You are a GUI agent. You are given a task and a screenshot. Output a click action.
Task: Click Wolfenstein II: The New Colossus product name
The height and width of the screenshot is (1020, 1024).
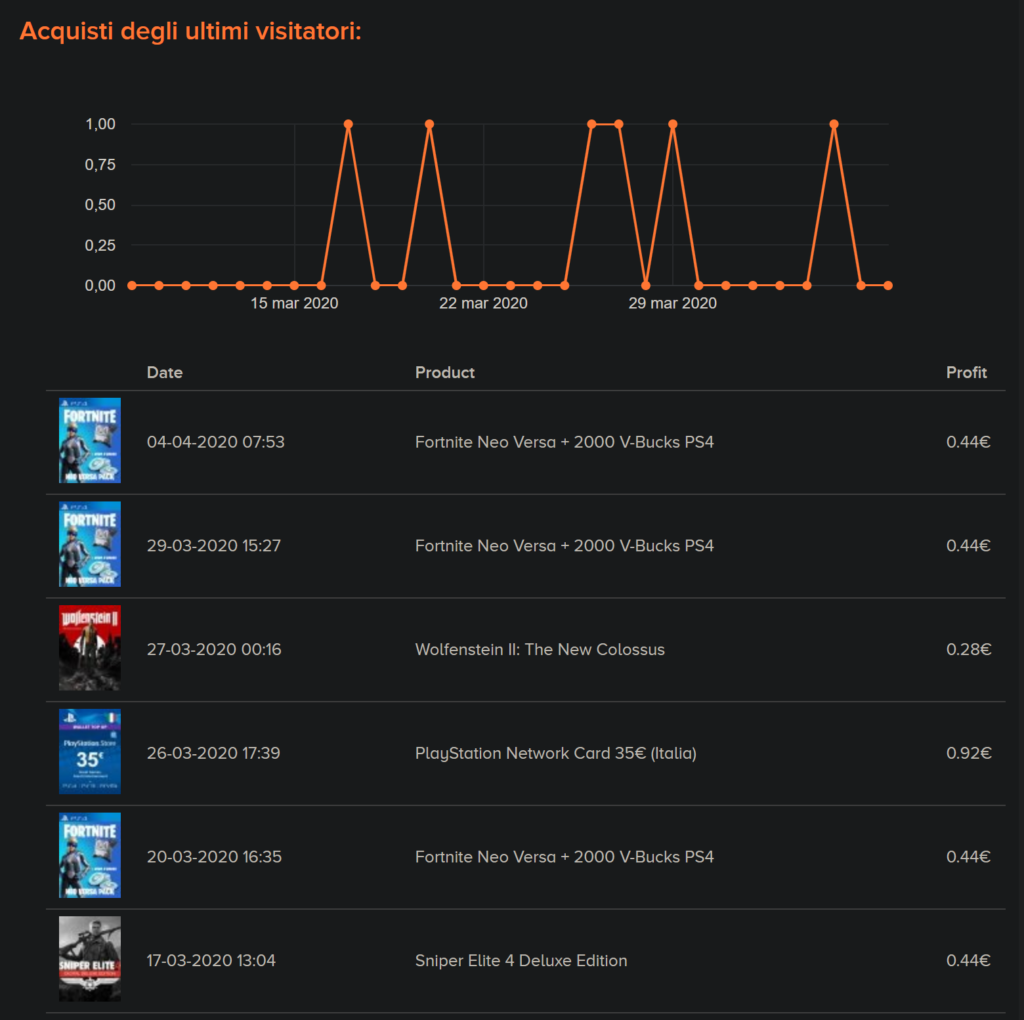[539, 650]
